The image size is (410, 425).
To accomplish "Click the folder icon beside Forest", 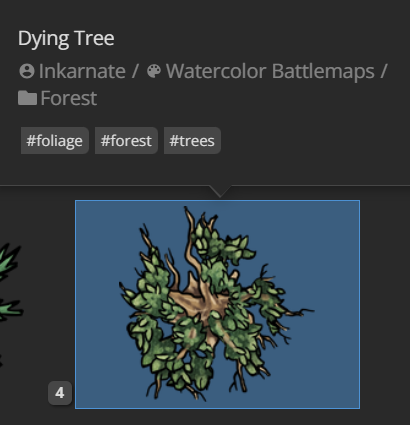I will [27, 98].
